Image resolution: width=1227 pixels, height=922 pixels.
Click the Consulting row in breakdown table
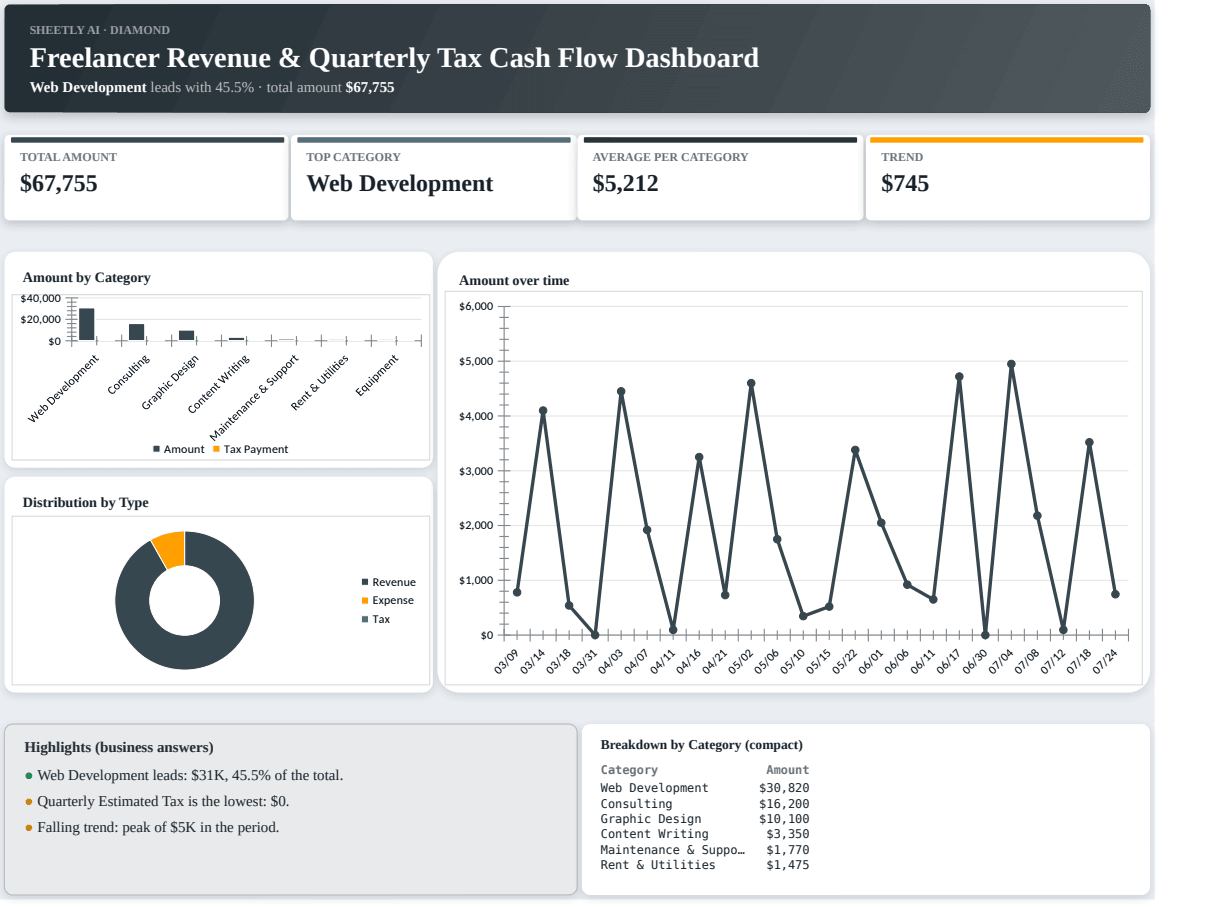(x=705, y=803)
